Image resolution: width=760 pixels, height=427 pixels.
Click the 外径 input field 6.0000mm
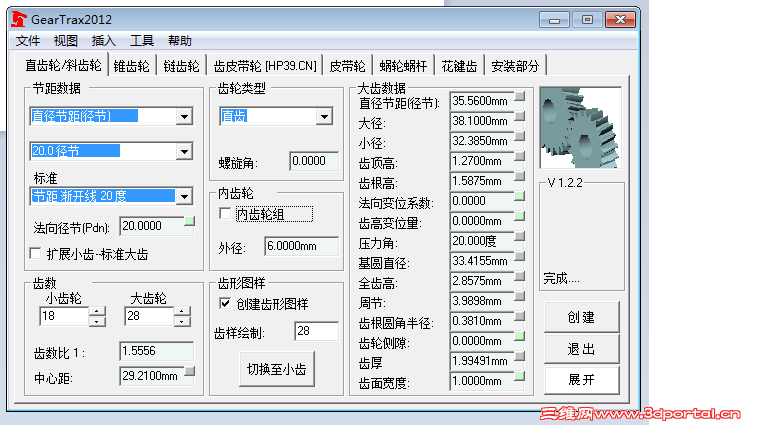[301, 246]
